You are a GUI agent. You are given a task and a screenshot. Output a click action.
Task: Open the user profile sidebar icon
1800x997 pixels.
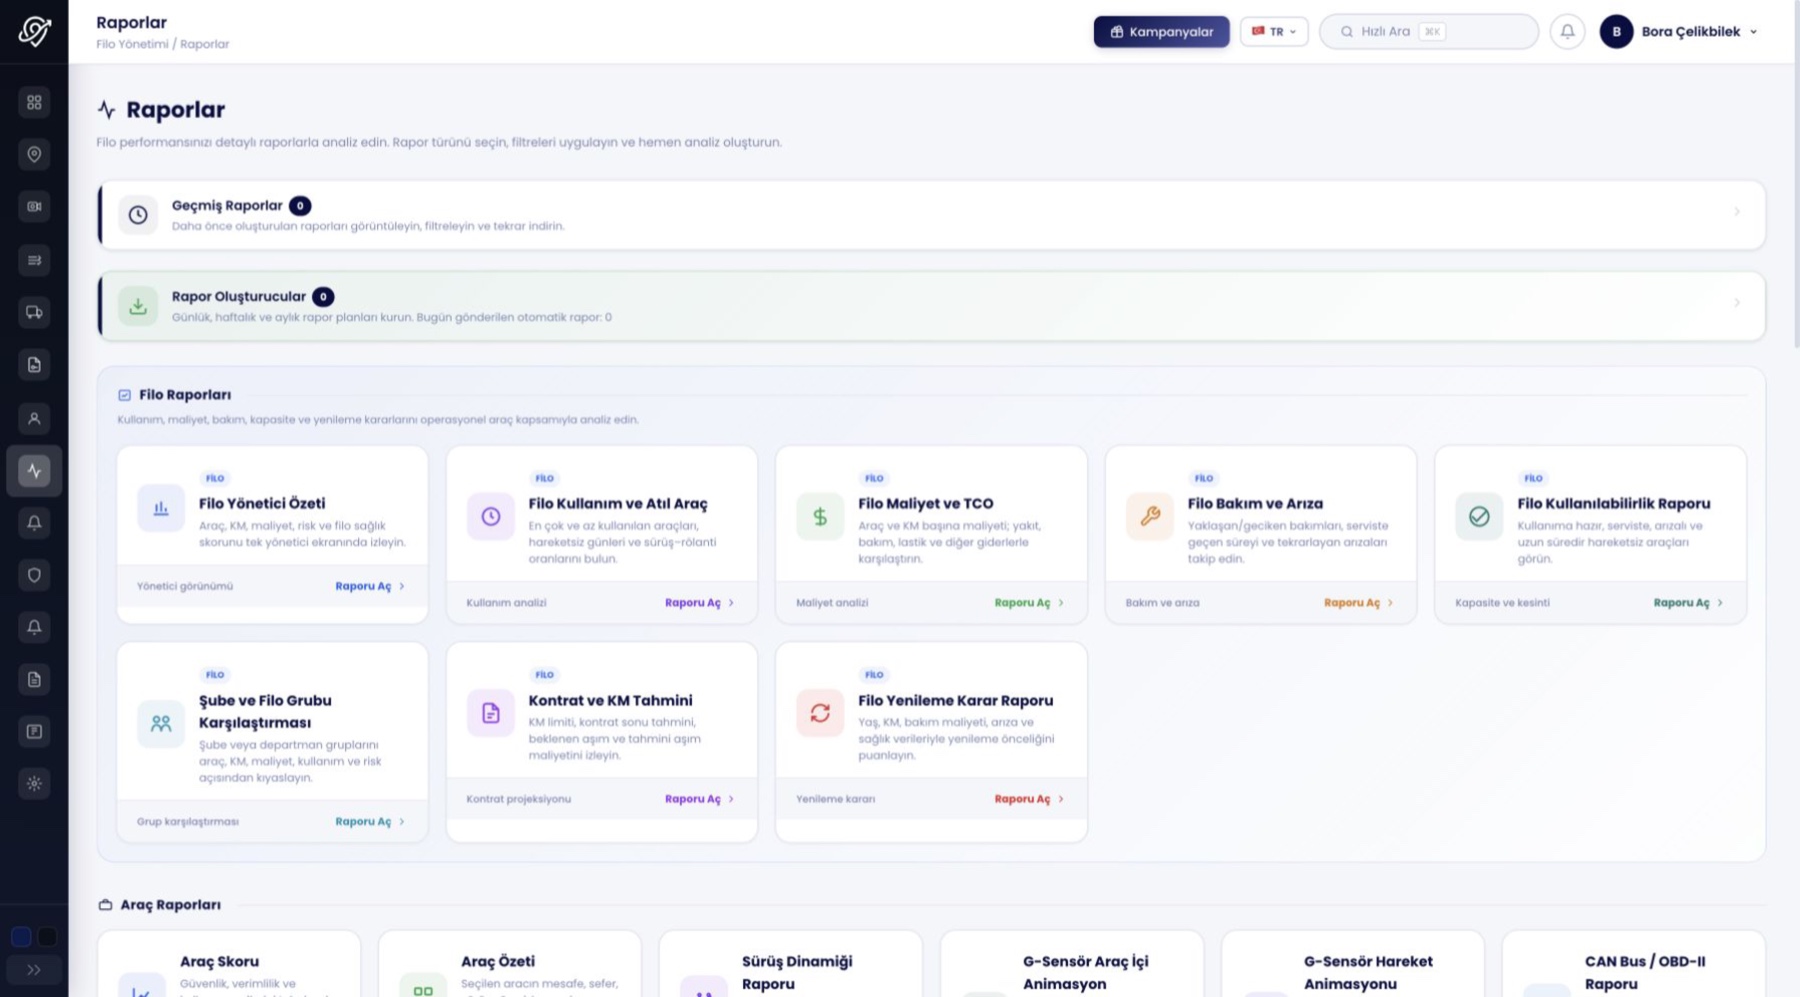[34, 418]
